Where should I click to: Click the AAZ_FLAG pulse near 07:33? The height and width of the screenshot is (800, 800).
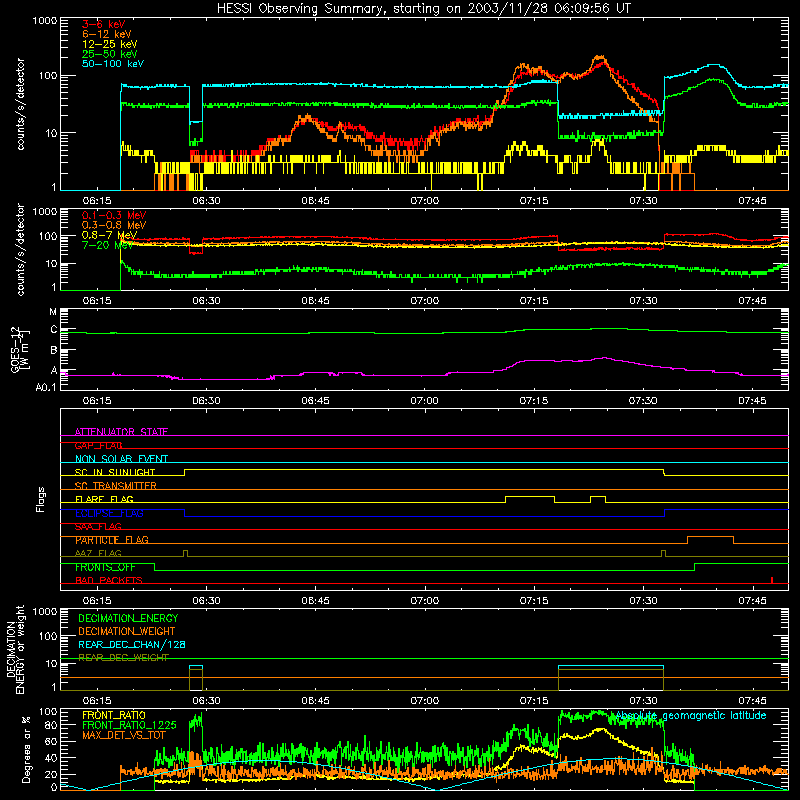pyautogui.click(x=663, y=553)
